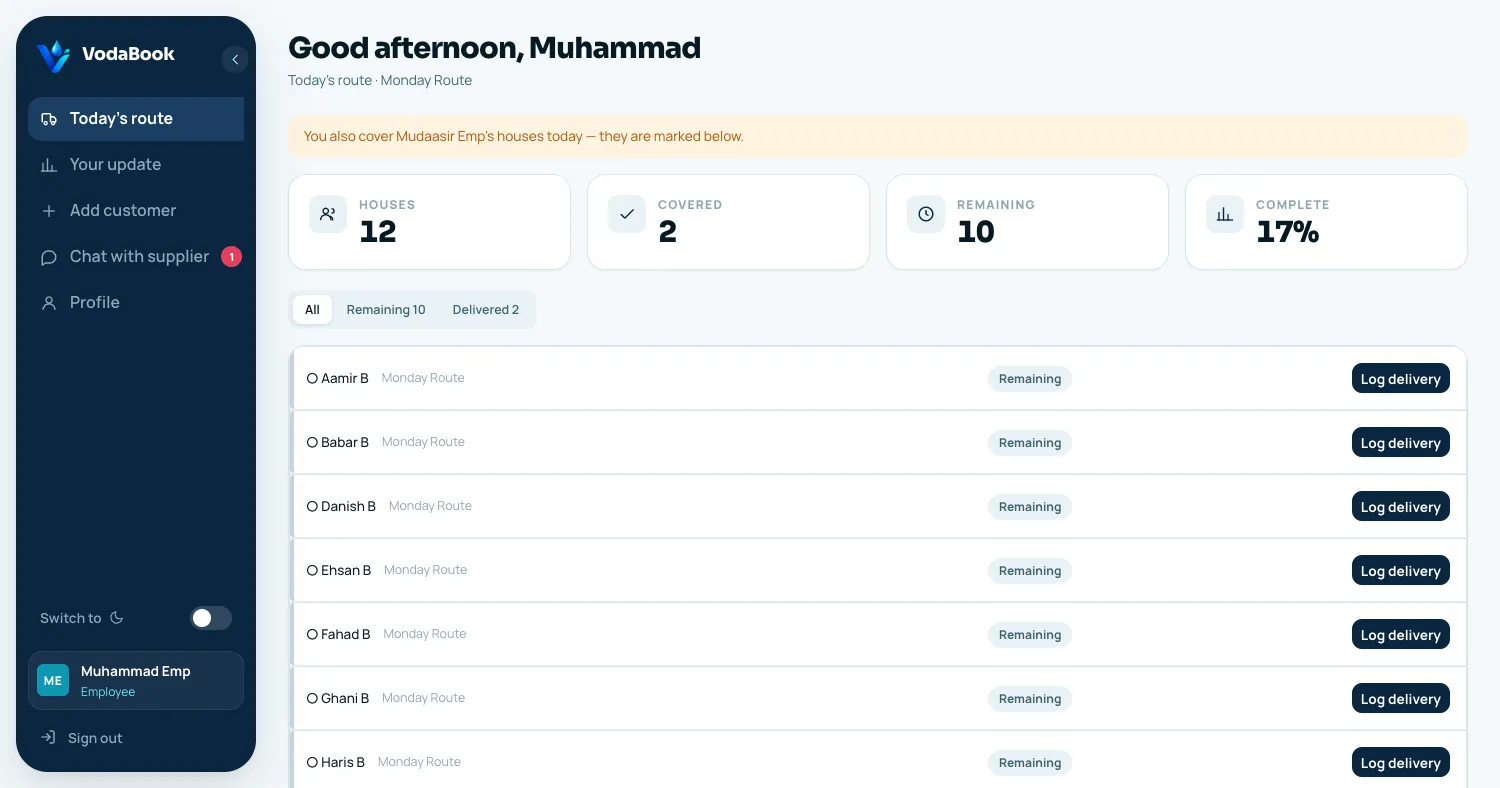1500x788 pixels.
Task: Click the ME avatar badge
Action: coord(53,681)
